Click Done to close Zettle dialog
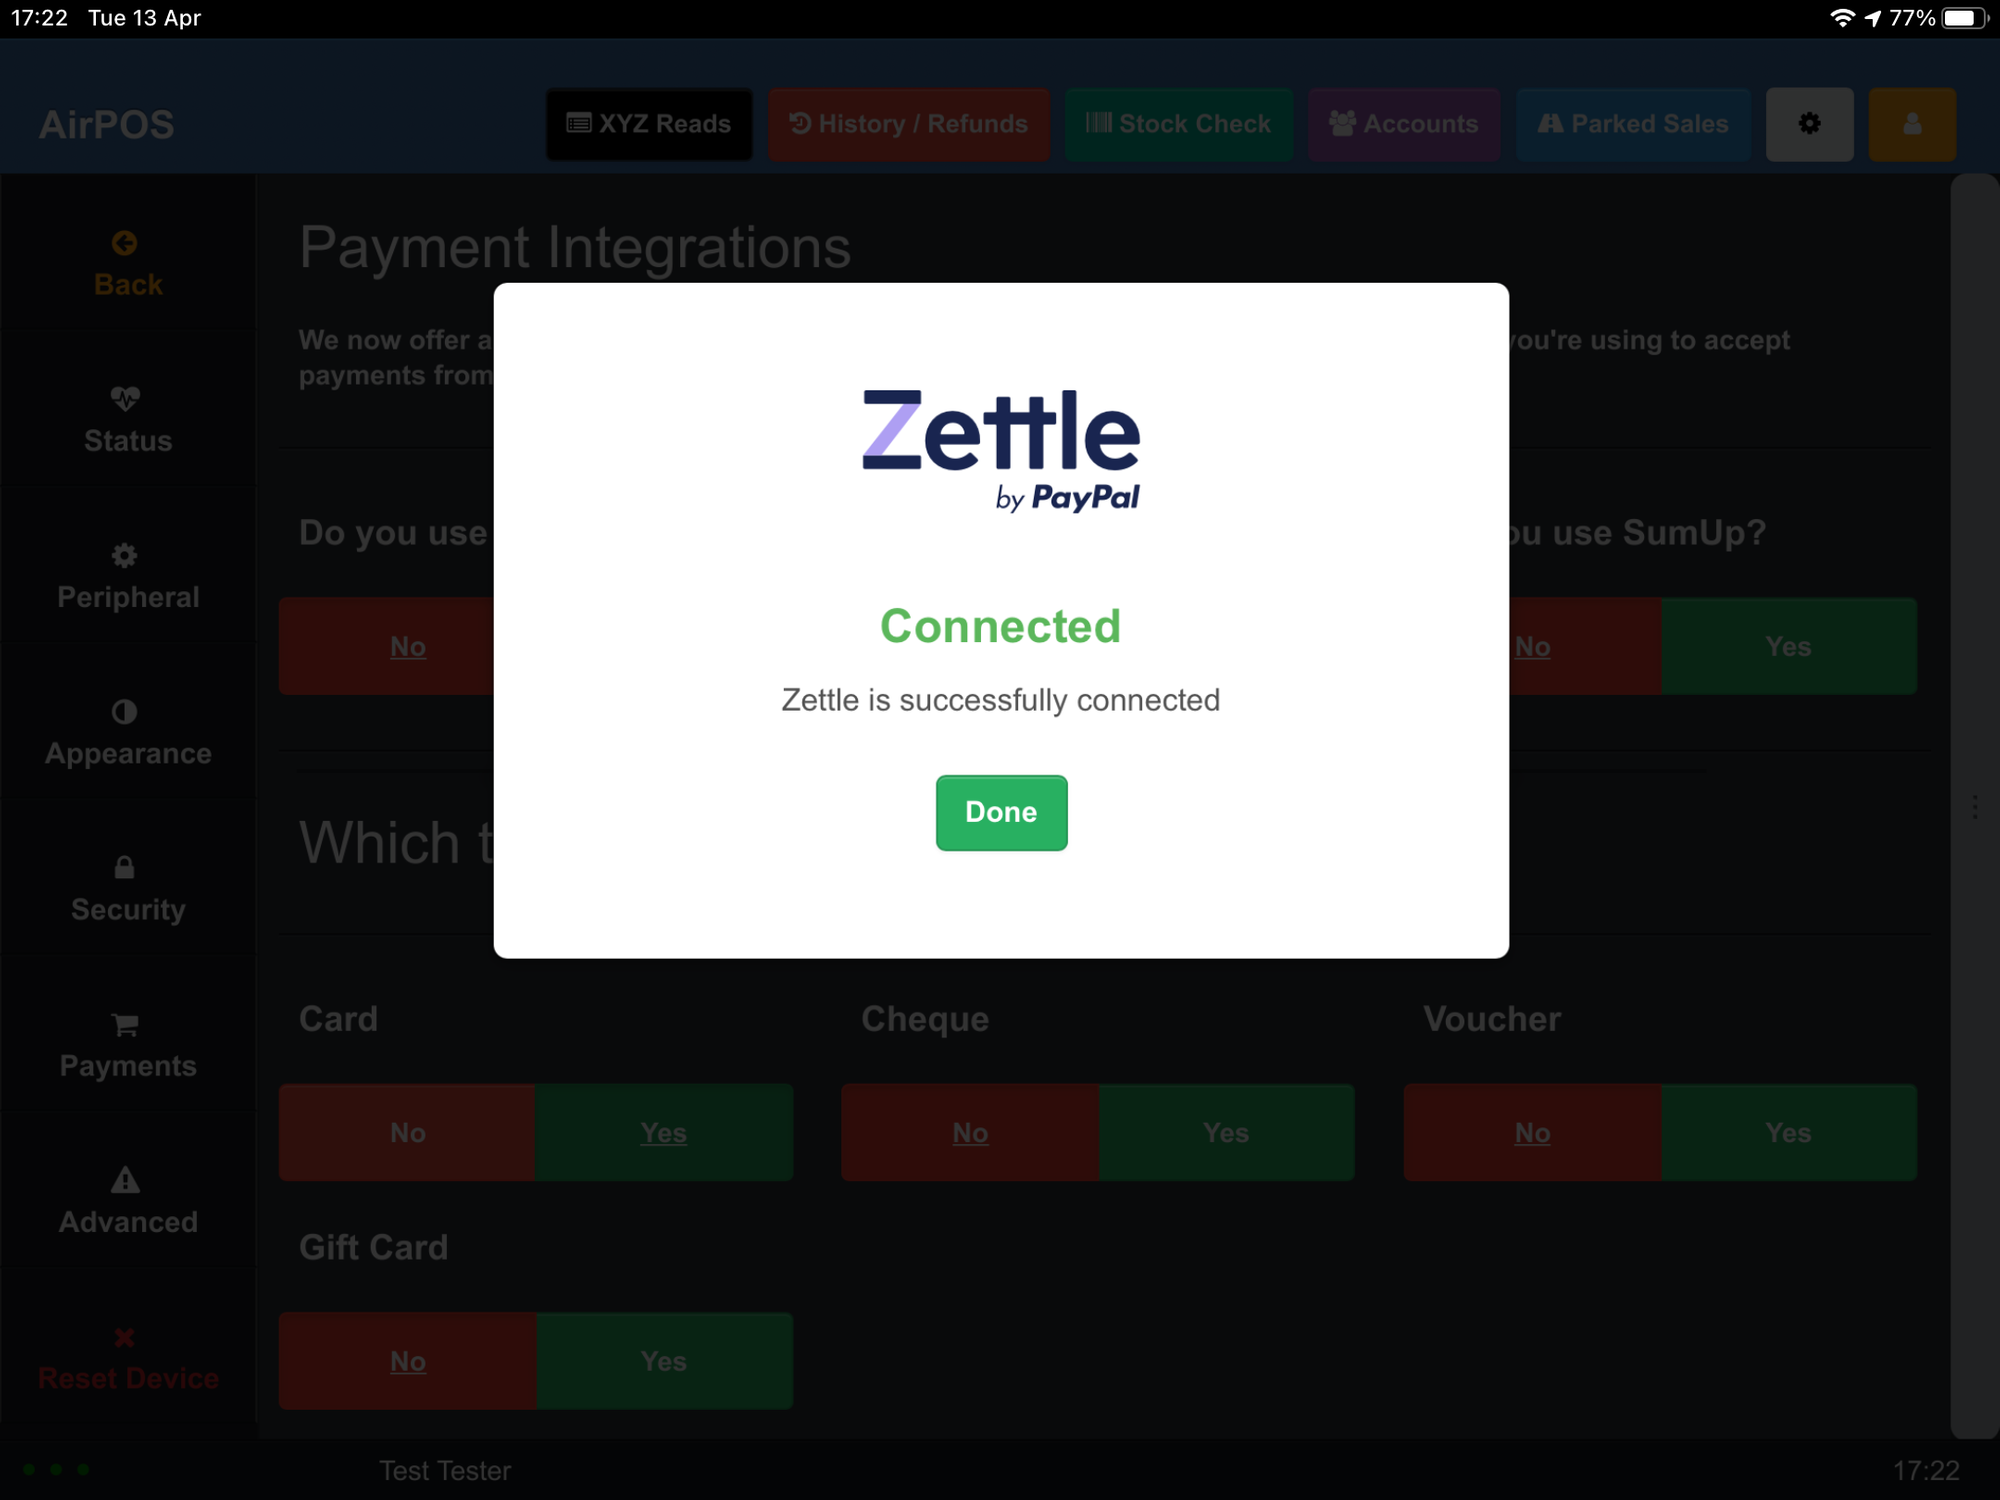The height and width of the screenshot is (1500, 2000). coord(1000,811)
